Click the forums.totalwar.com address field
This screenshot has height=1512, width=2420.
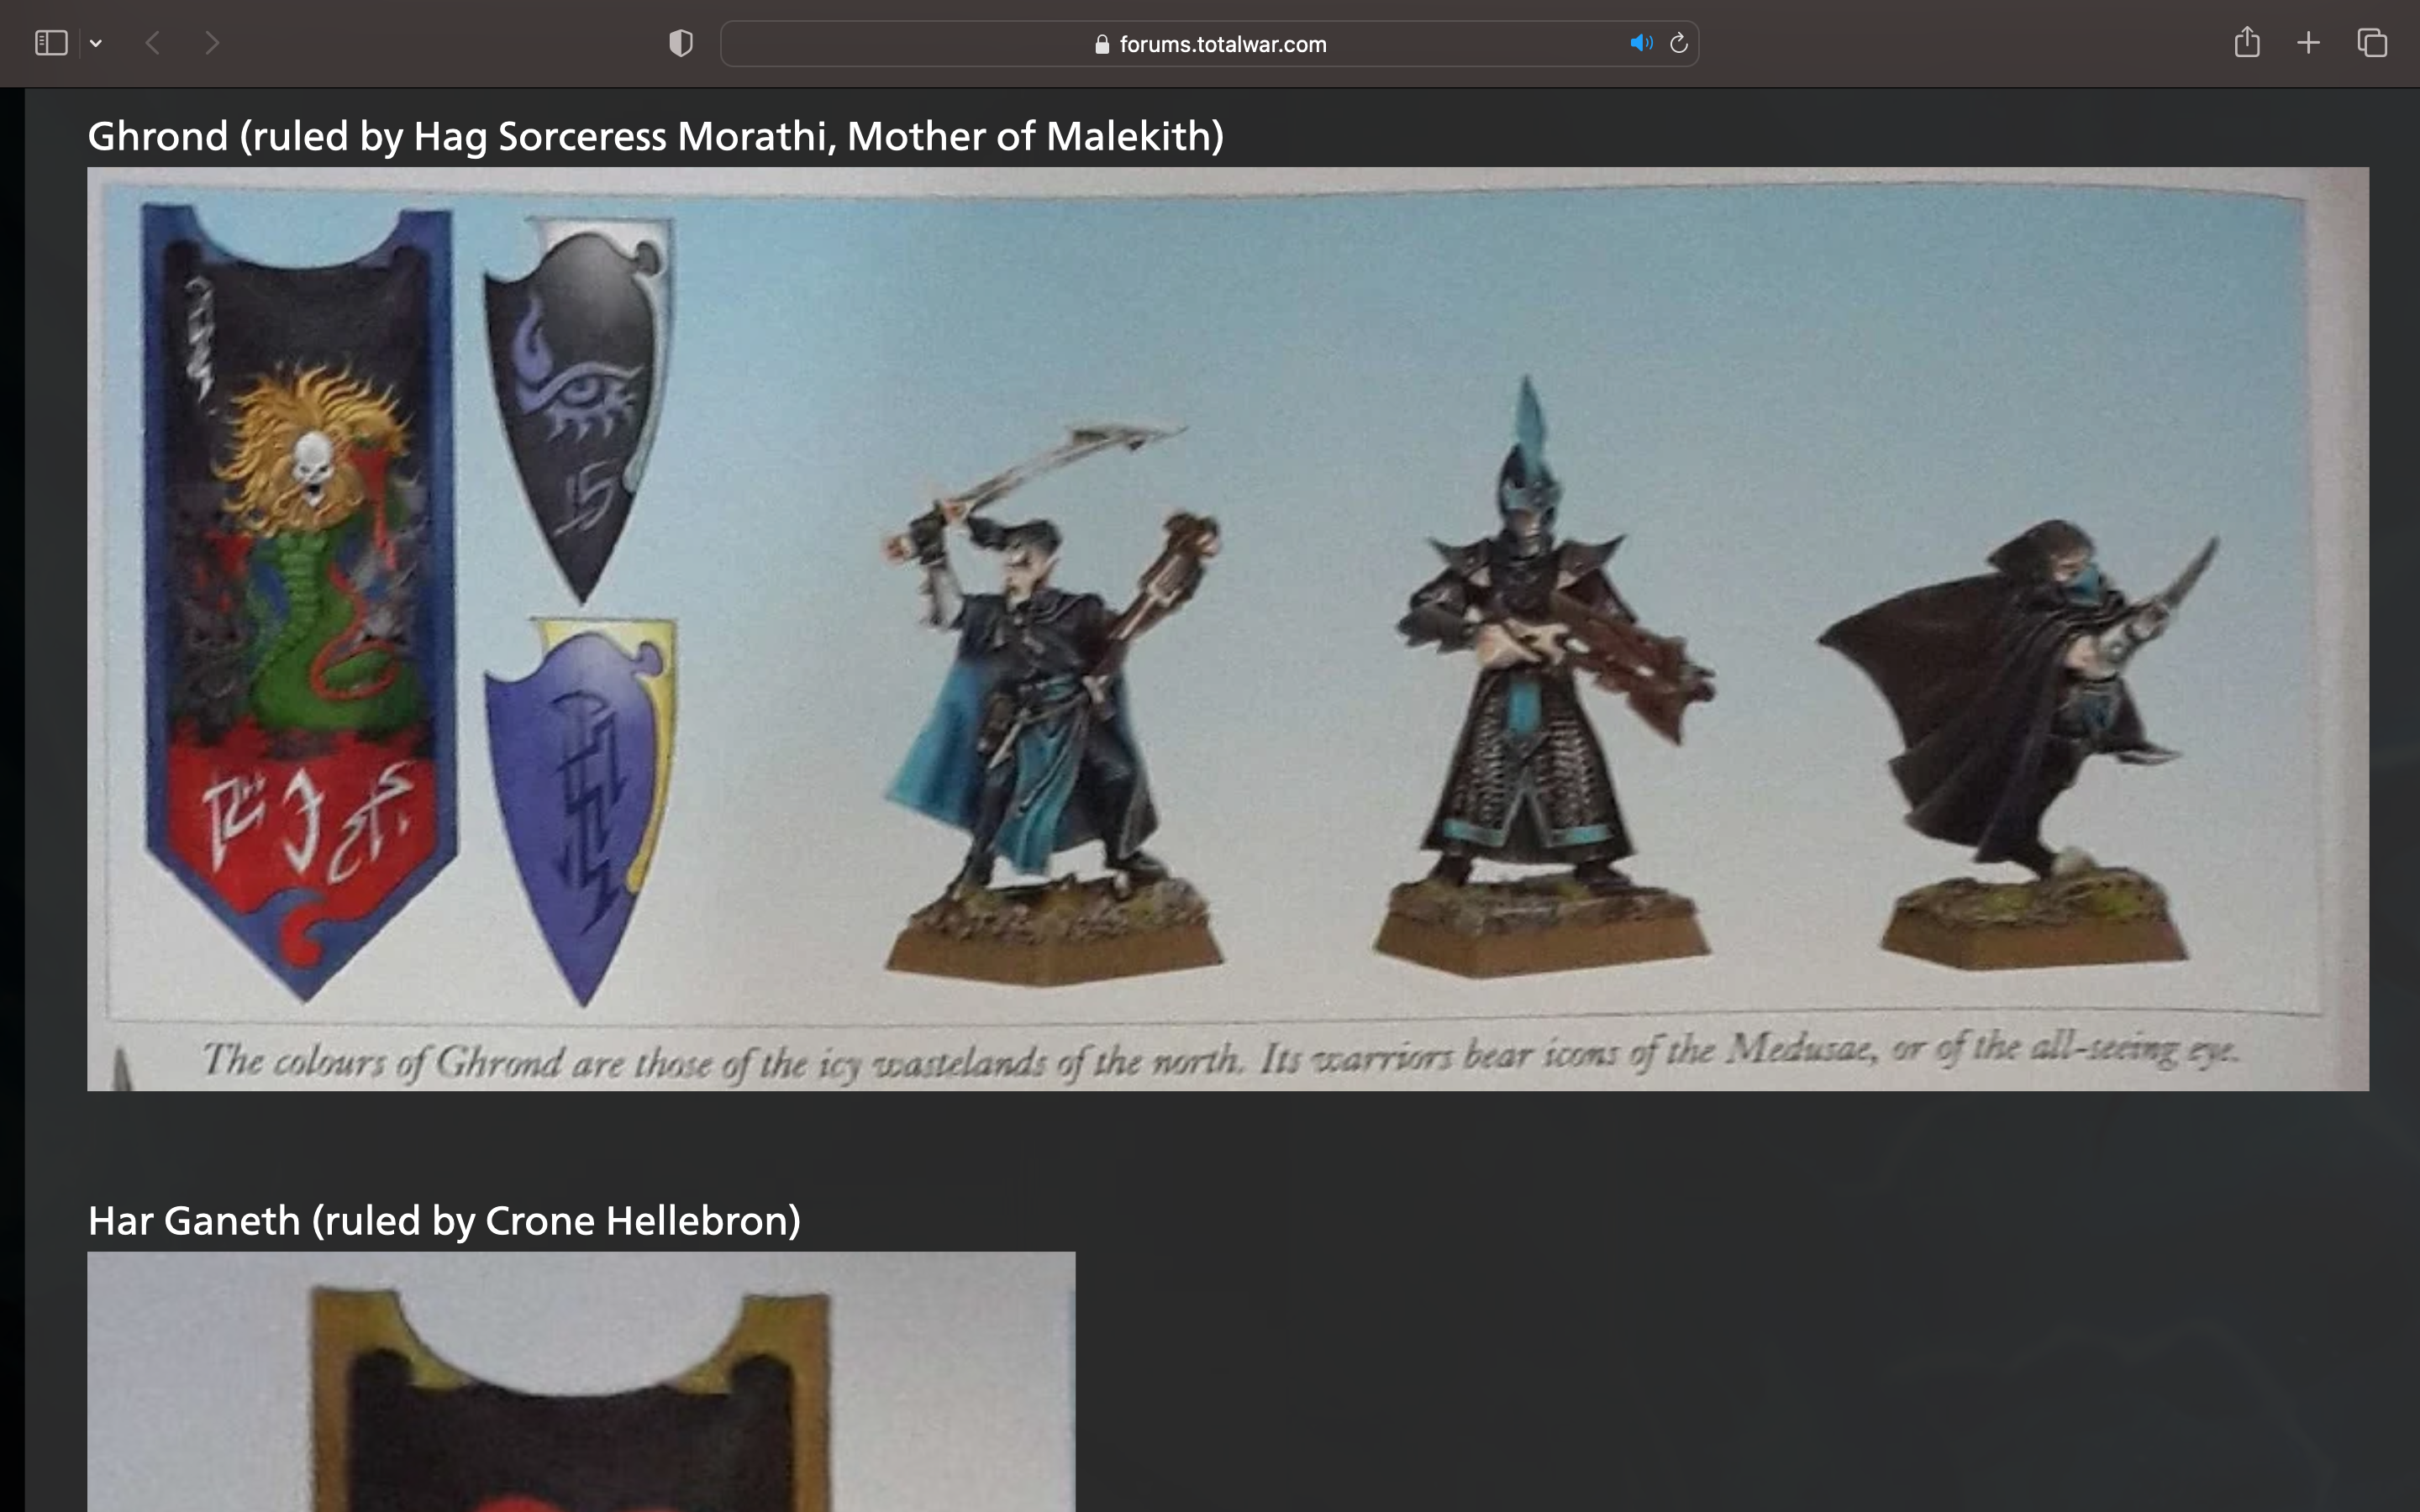pos(1222,44)
